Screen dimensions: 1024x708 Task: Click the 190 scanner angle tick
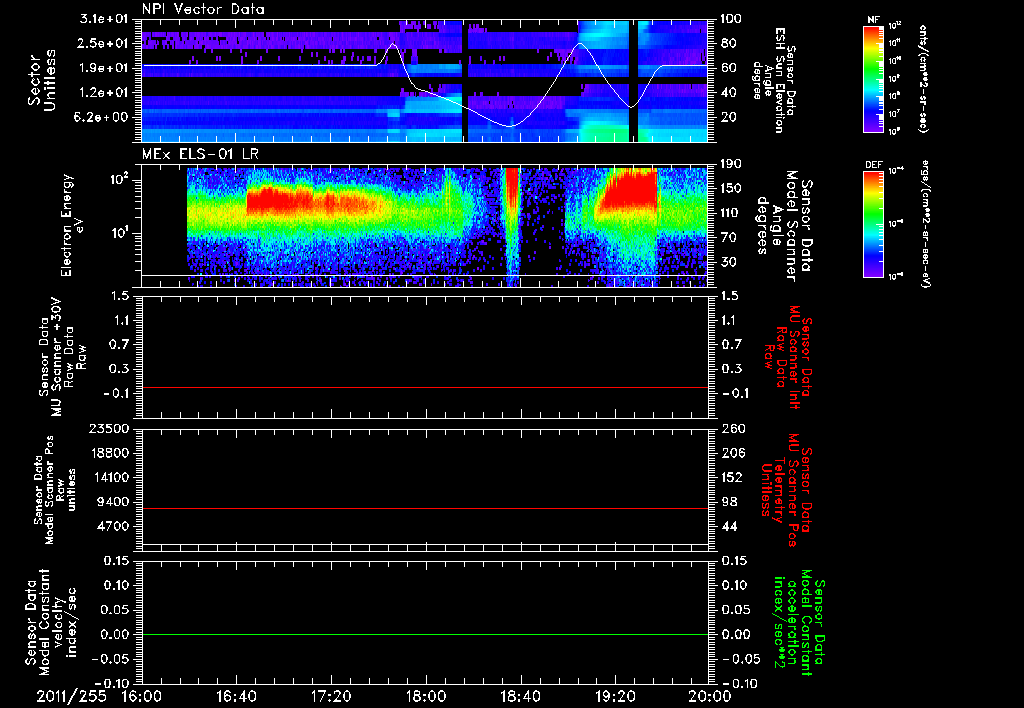click(731, 164)
